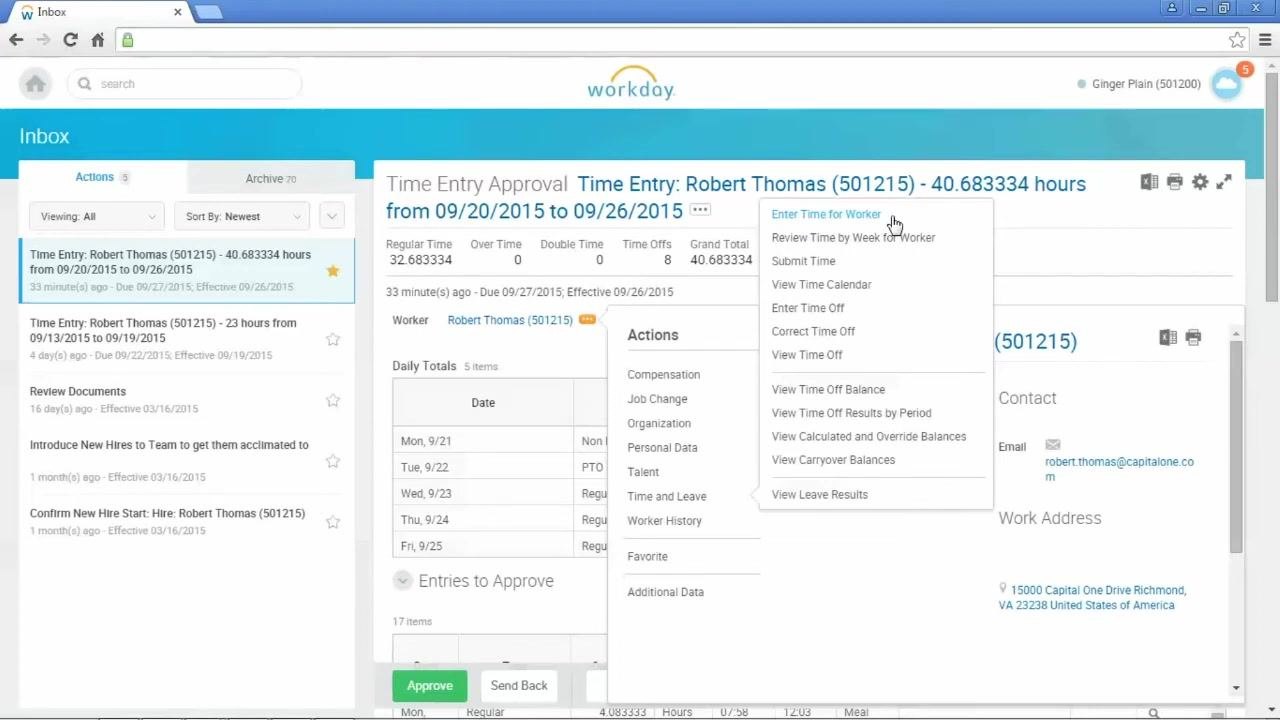
Task: Open the 15000 Capital One Drive address link
Action: (x=1092, y=598)
